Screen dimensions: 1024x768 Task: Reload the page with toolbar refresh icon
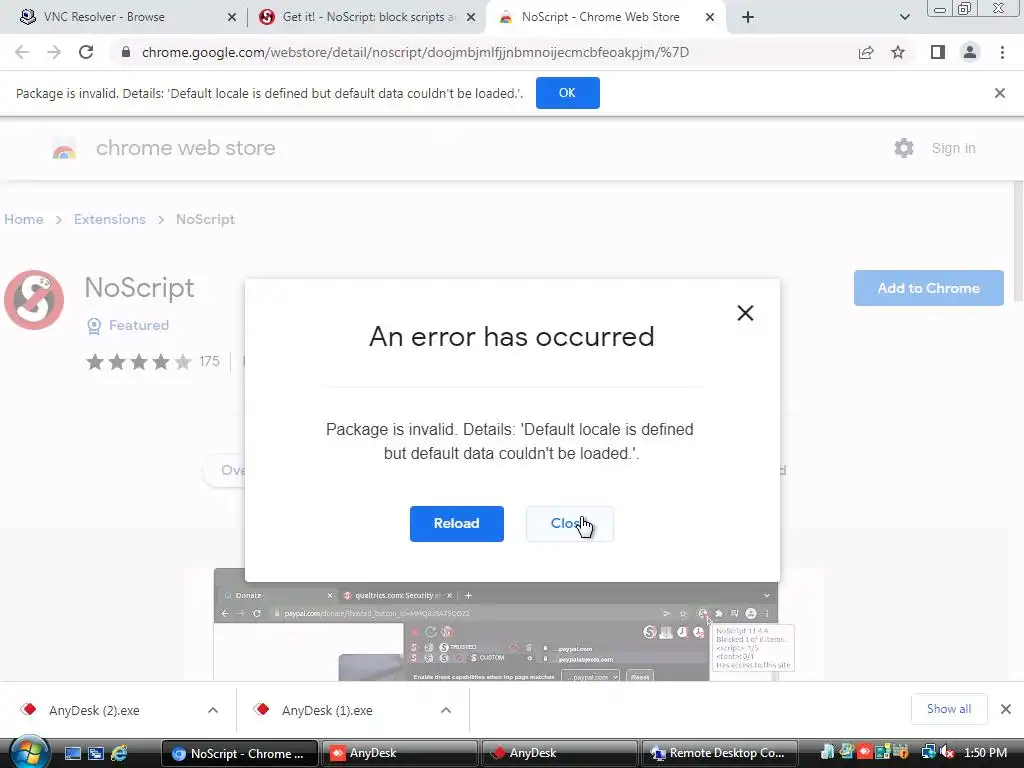(x=86, y=52)
